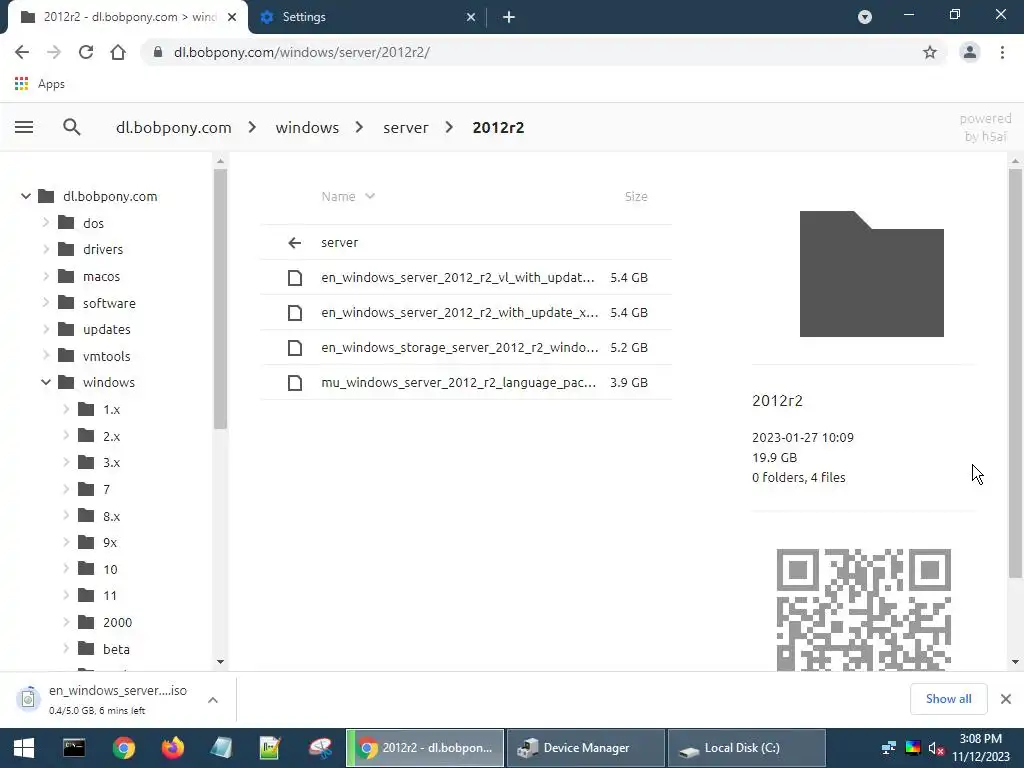Screen dimensions: 1024x768
Task: Close the Settings tab
Action: tap(471, 17)
